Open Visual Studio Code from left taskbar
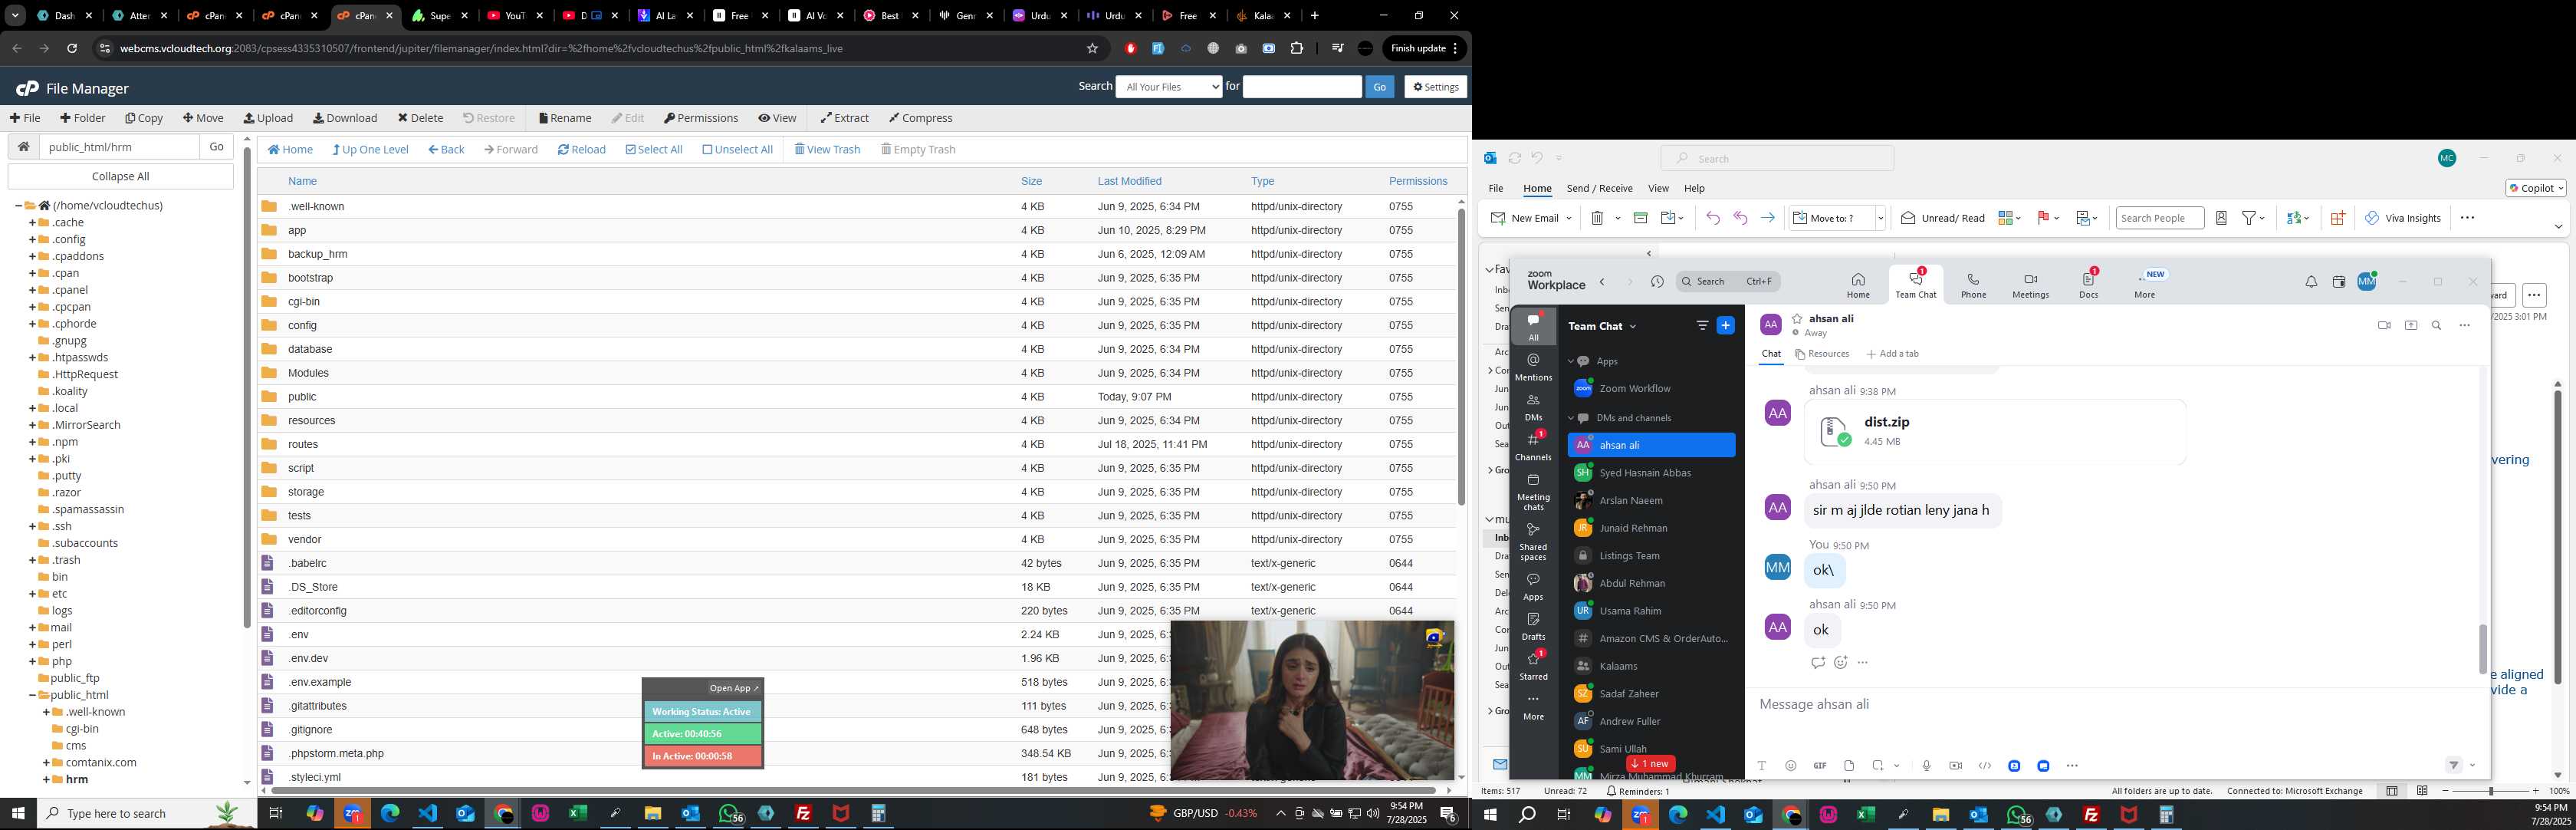This screenshot has height=830, width=2576. pos(428,814)
